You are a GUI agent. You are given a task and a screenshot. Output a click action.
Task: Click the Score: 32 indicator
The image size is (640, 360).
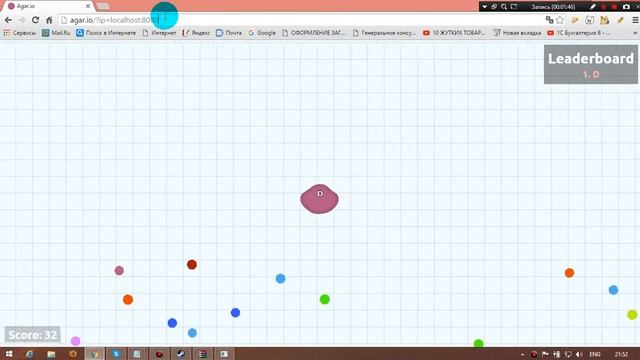(32, 335)
